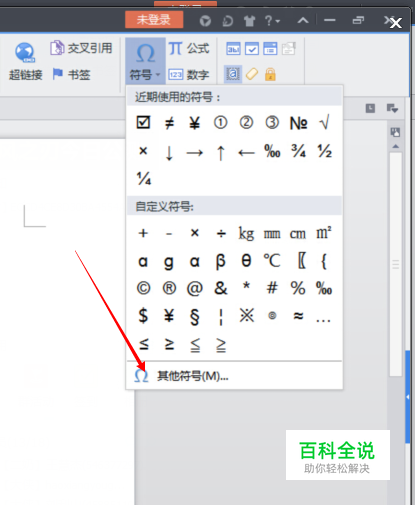The width and height of the screenshot is (415, 505).
Task: Insert a drop-down form field
Action: 270,49
